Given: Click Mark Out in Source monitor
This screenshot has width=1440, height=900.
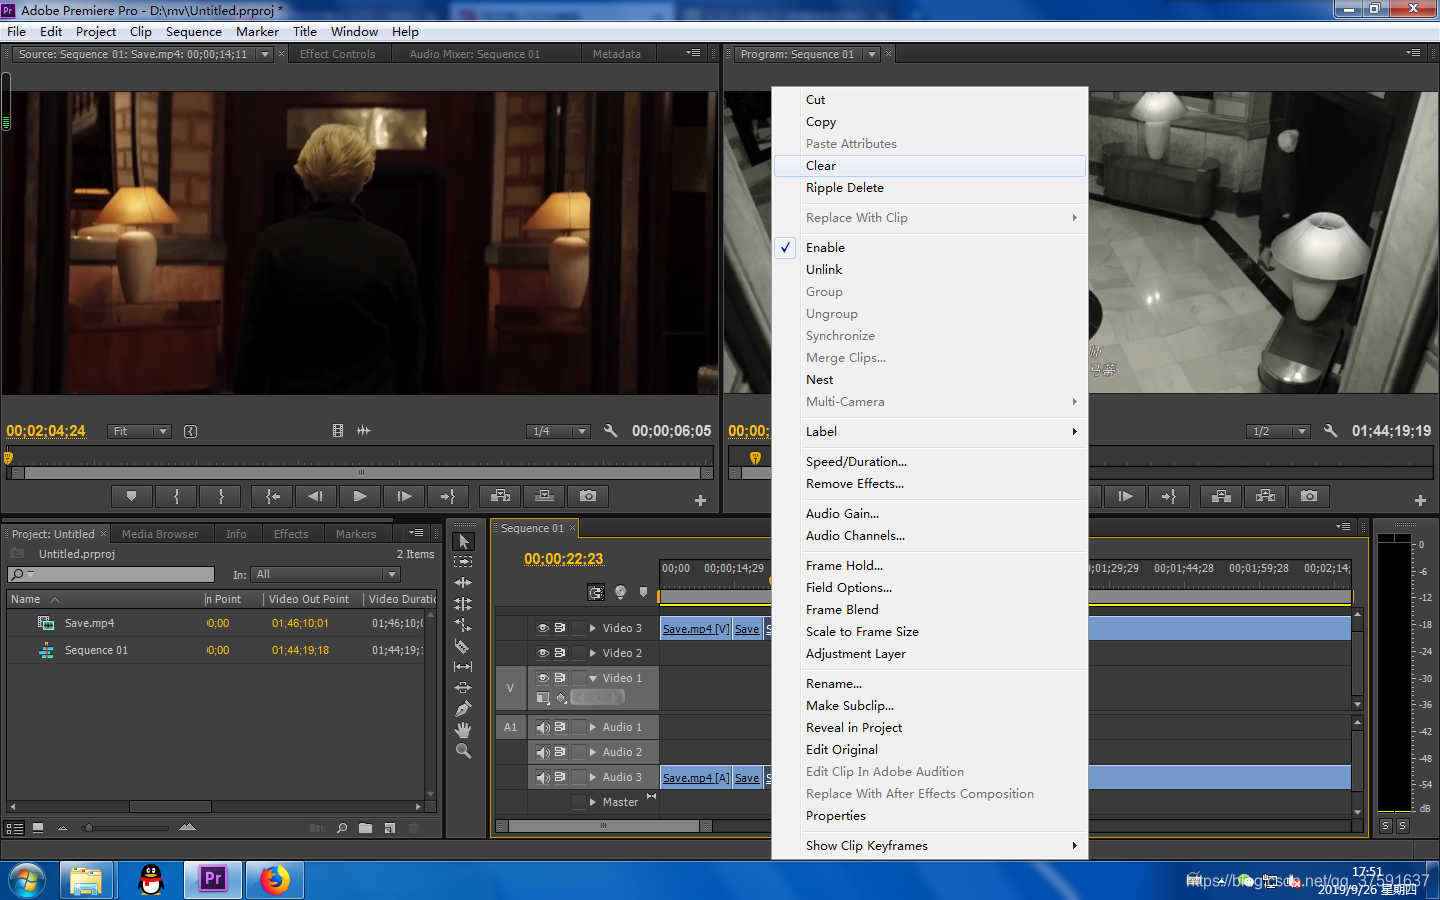Looking at the screenshot, I should pyautogui.click(x=221, y=496).
